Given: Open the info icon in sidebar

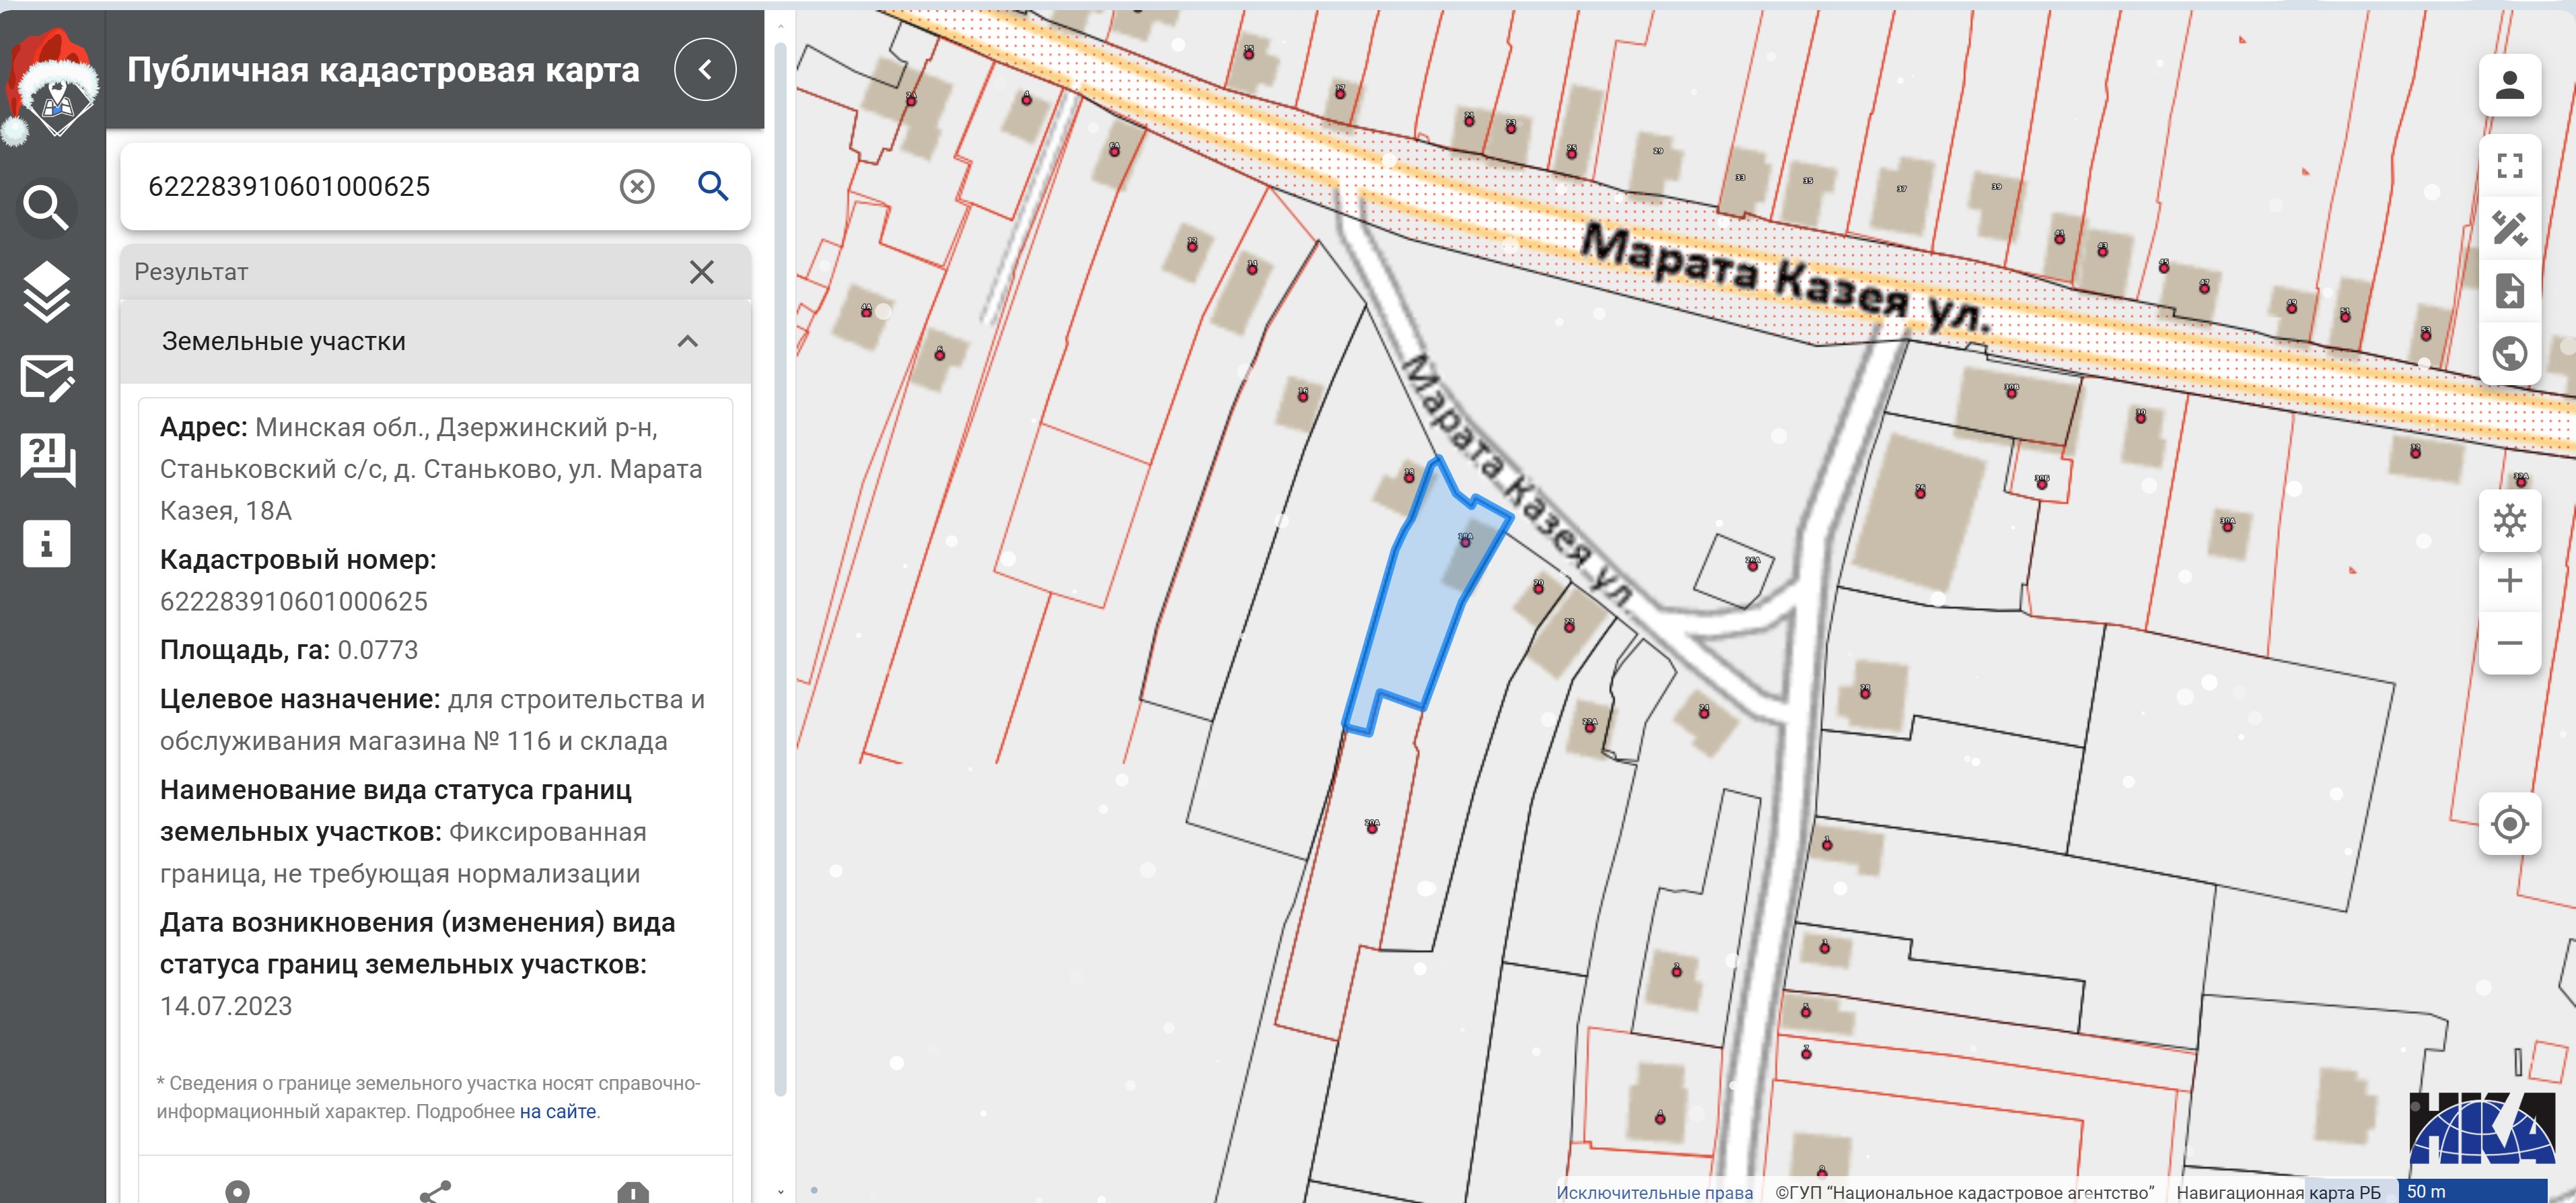Looking at the screenshot, I should pos(46,544).
